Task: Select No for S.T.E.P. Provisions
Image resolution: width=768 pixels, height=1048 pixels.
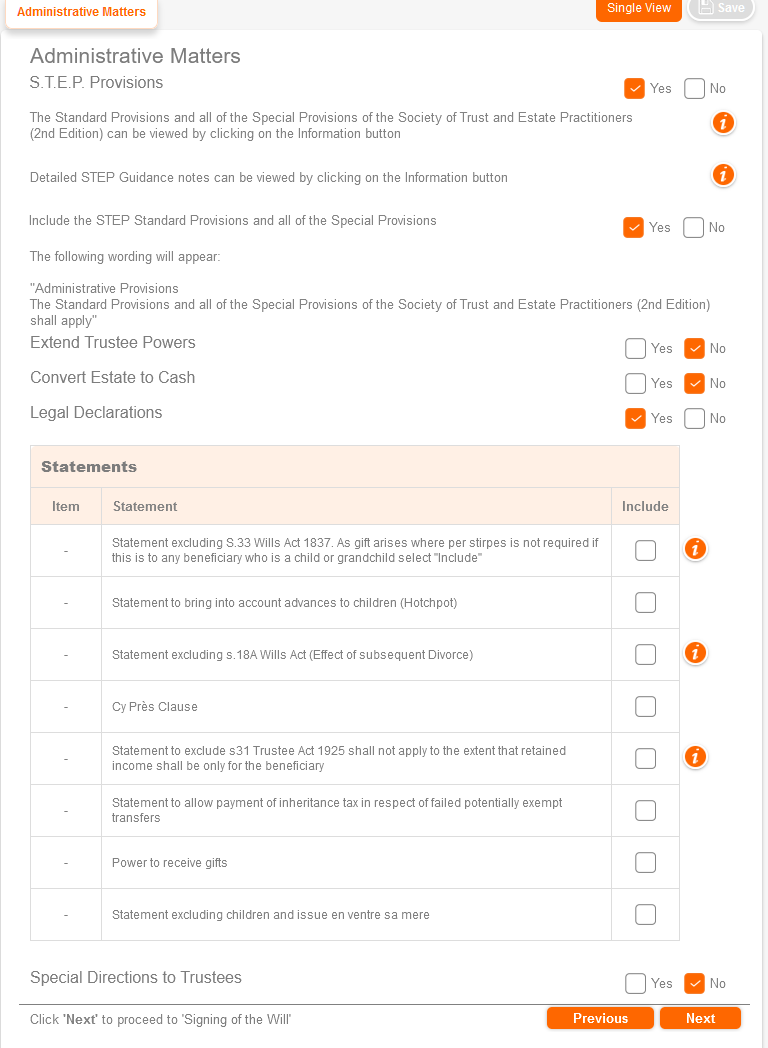Action: tap(695, 88)
